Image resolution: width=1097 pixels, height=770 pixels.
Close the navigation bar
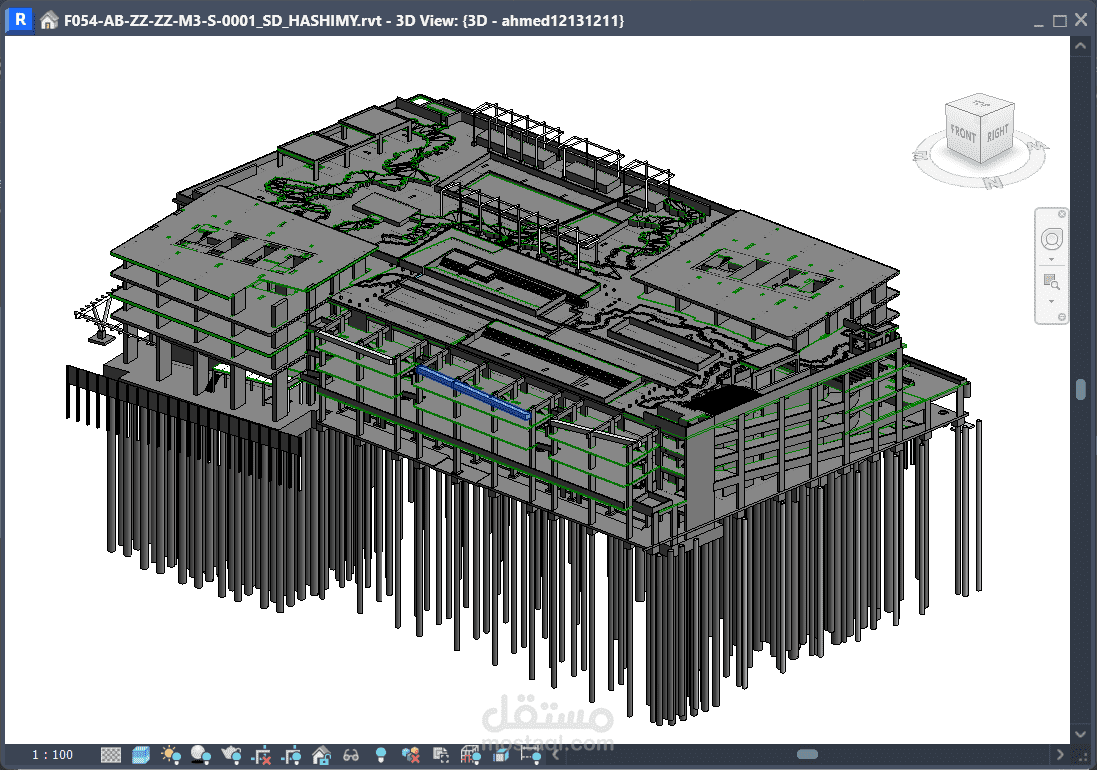(1061, 214)
